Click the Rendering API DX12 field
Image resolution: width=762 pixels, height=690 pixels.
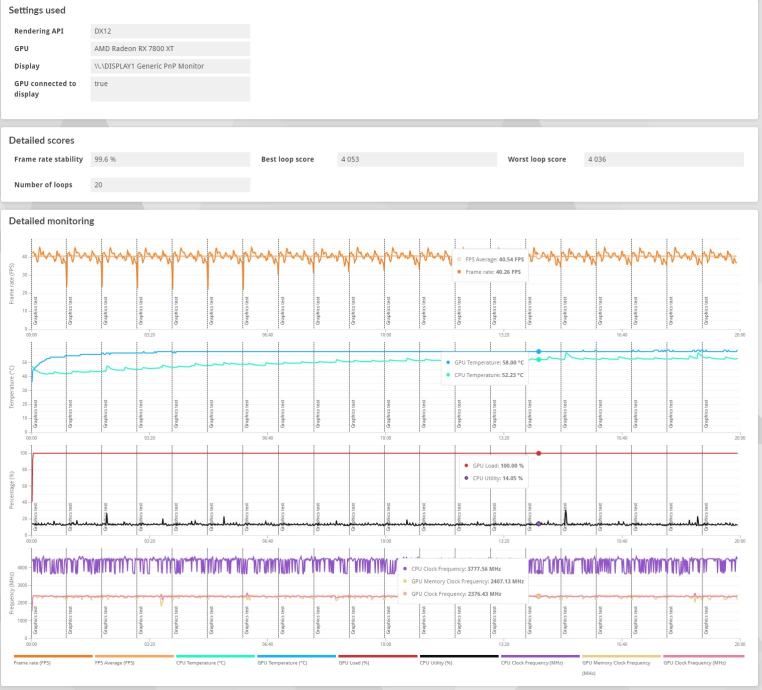pyautogui.click(x=171, y=31)
